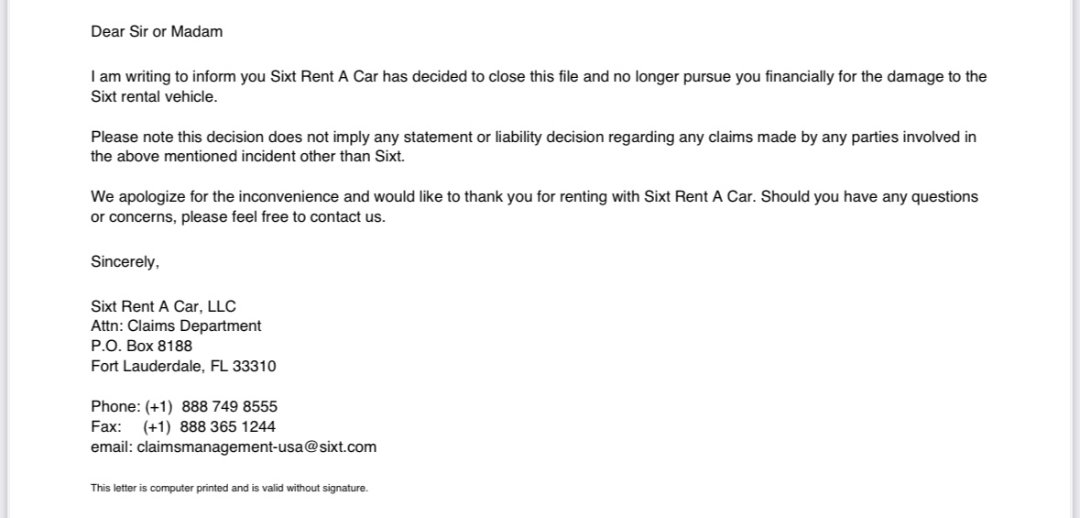The width and height of the screenshot is (1080, 518).
Task: Click the fax number 888 365 1244
Action: [x=228, y=427]
